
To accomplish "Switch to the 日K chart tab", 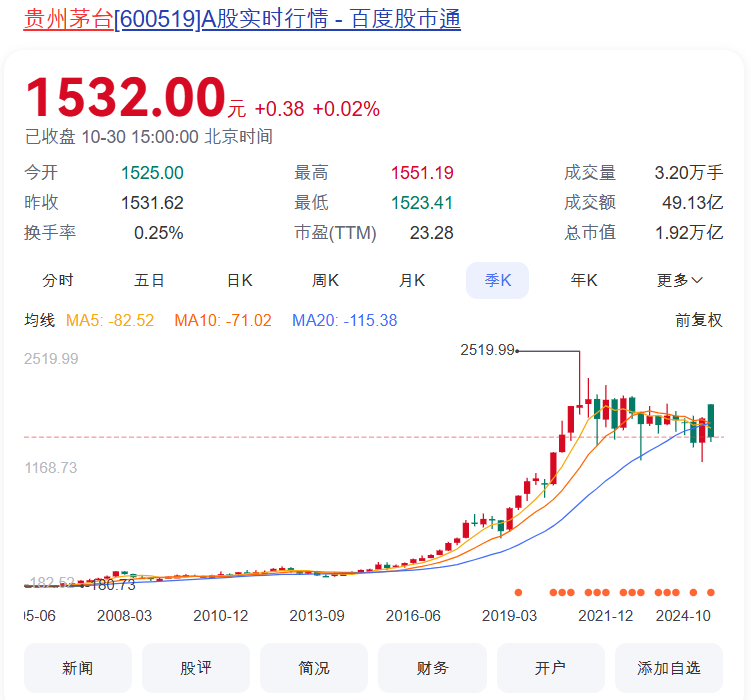I will (239, 280).
